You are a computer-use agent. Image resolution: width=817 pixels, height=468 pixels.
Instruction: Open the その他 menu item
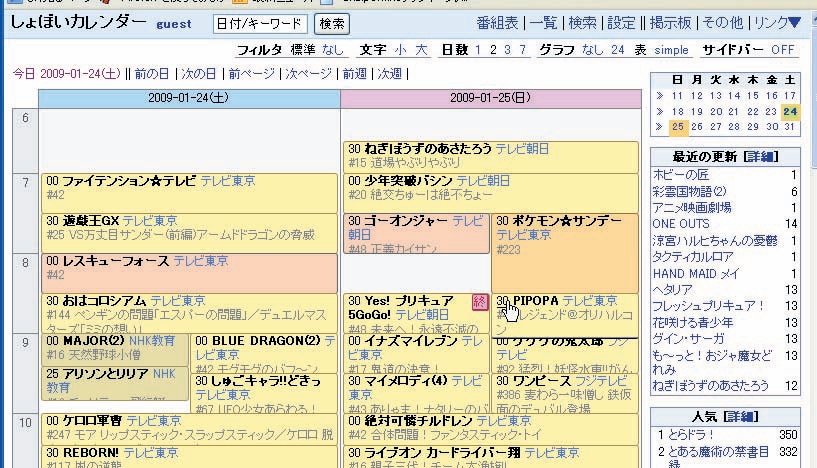coord(722,23)
